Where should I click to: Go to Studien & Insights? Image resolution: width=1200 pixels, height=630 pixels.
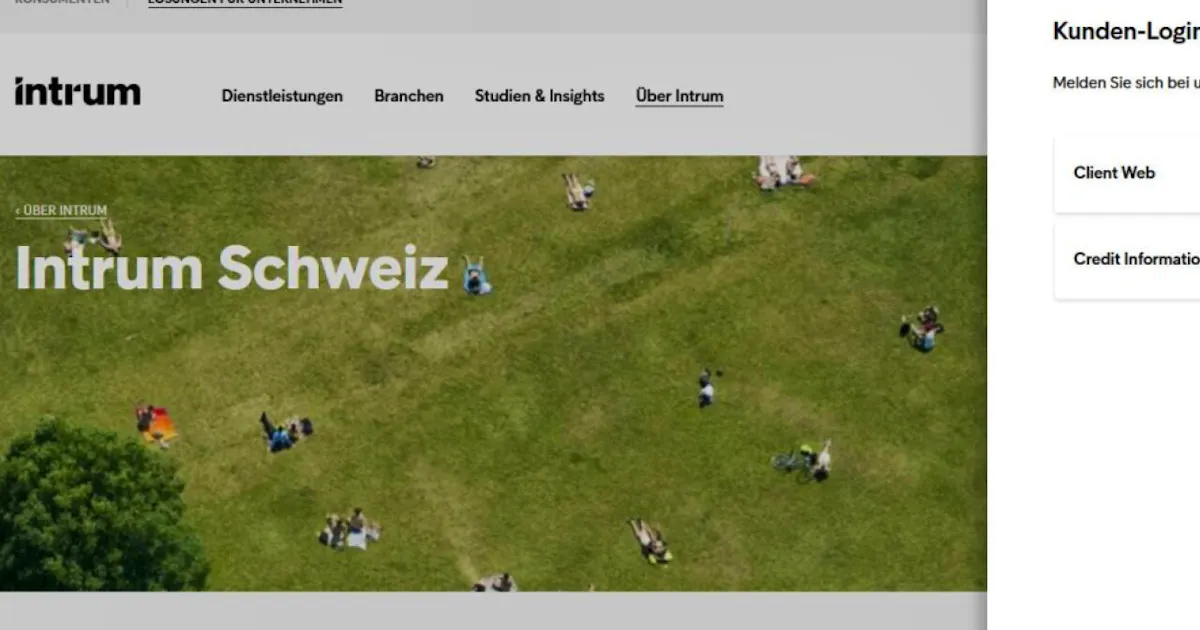[x=539, y=96]
